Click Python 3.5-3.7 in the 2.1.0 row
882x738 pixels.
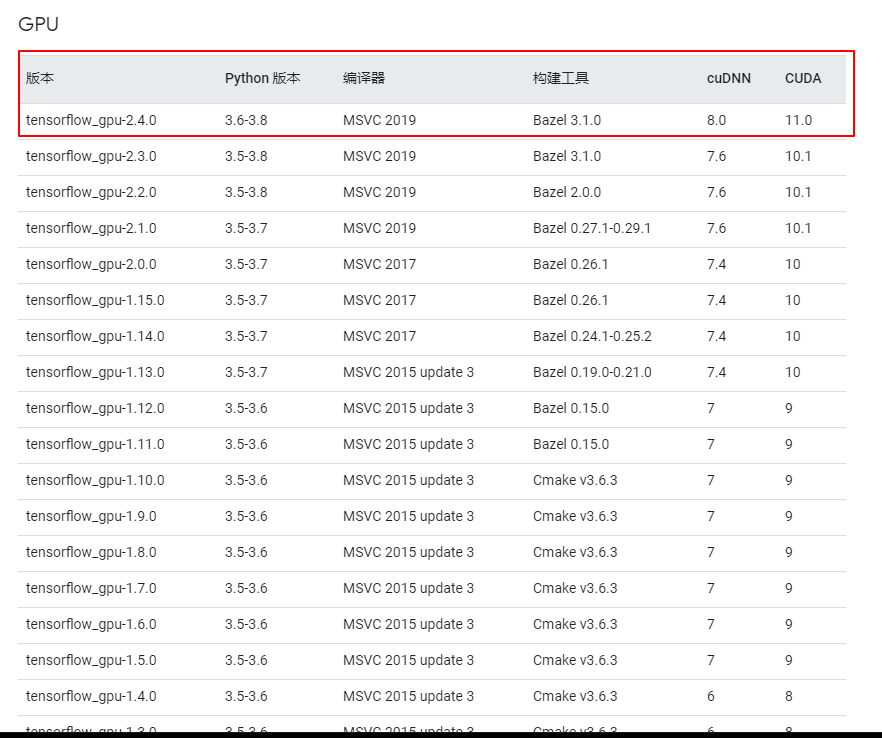(x=246, y=228)
